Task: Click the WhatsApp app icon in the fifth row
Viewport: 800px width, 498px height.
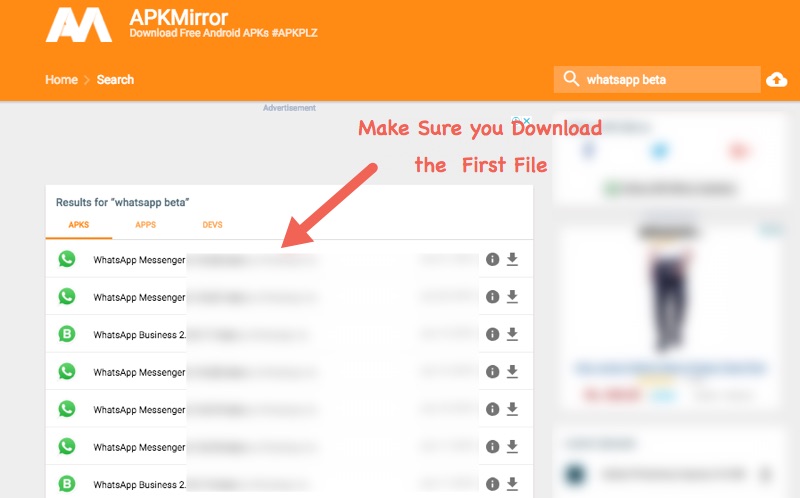Action: click(67, 409)
